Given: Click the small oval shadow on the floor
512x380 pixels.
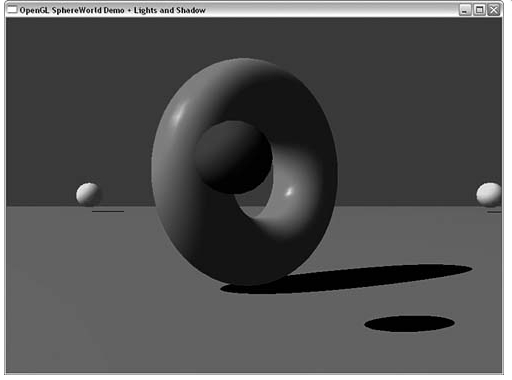Looking at the screenshot, I should [409, 324].
